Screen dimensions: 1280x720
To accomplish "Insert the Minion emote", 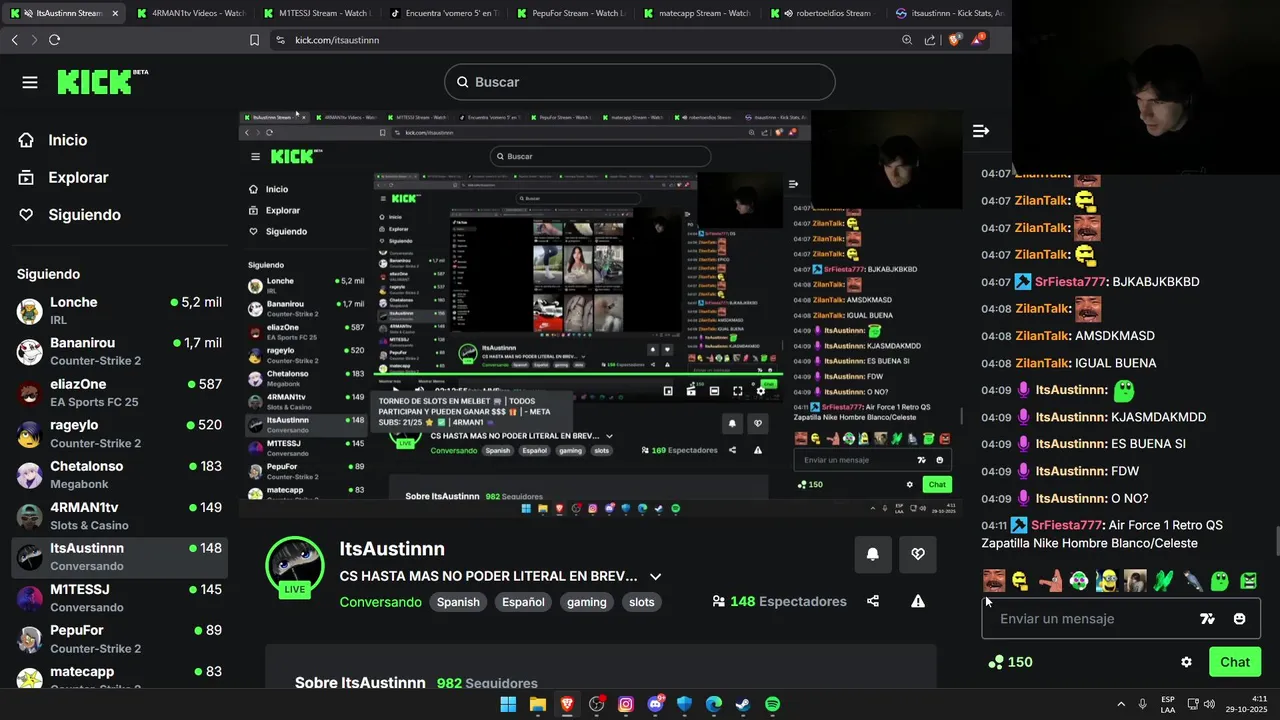I will pyautogui.click(x=1106, y=580).
